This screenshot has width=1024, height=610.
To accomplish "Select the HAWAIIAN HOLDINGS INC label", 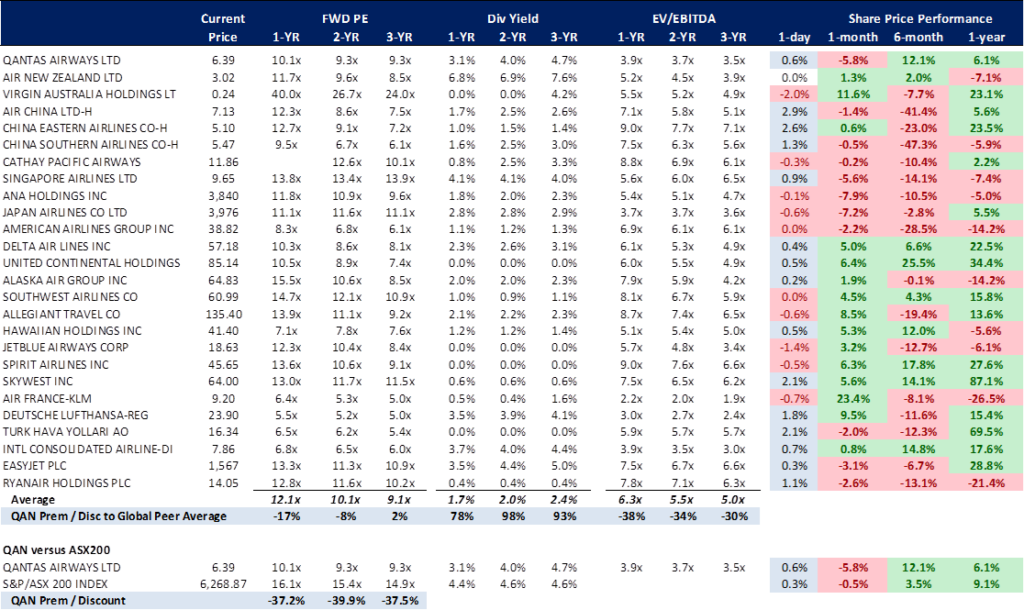I will click(72, 331).
